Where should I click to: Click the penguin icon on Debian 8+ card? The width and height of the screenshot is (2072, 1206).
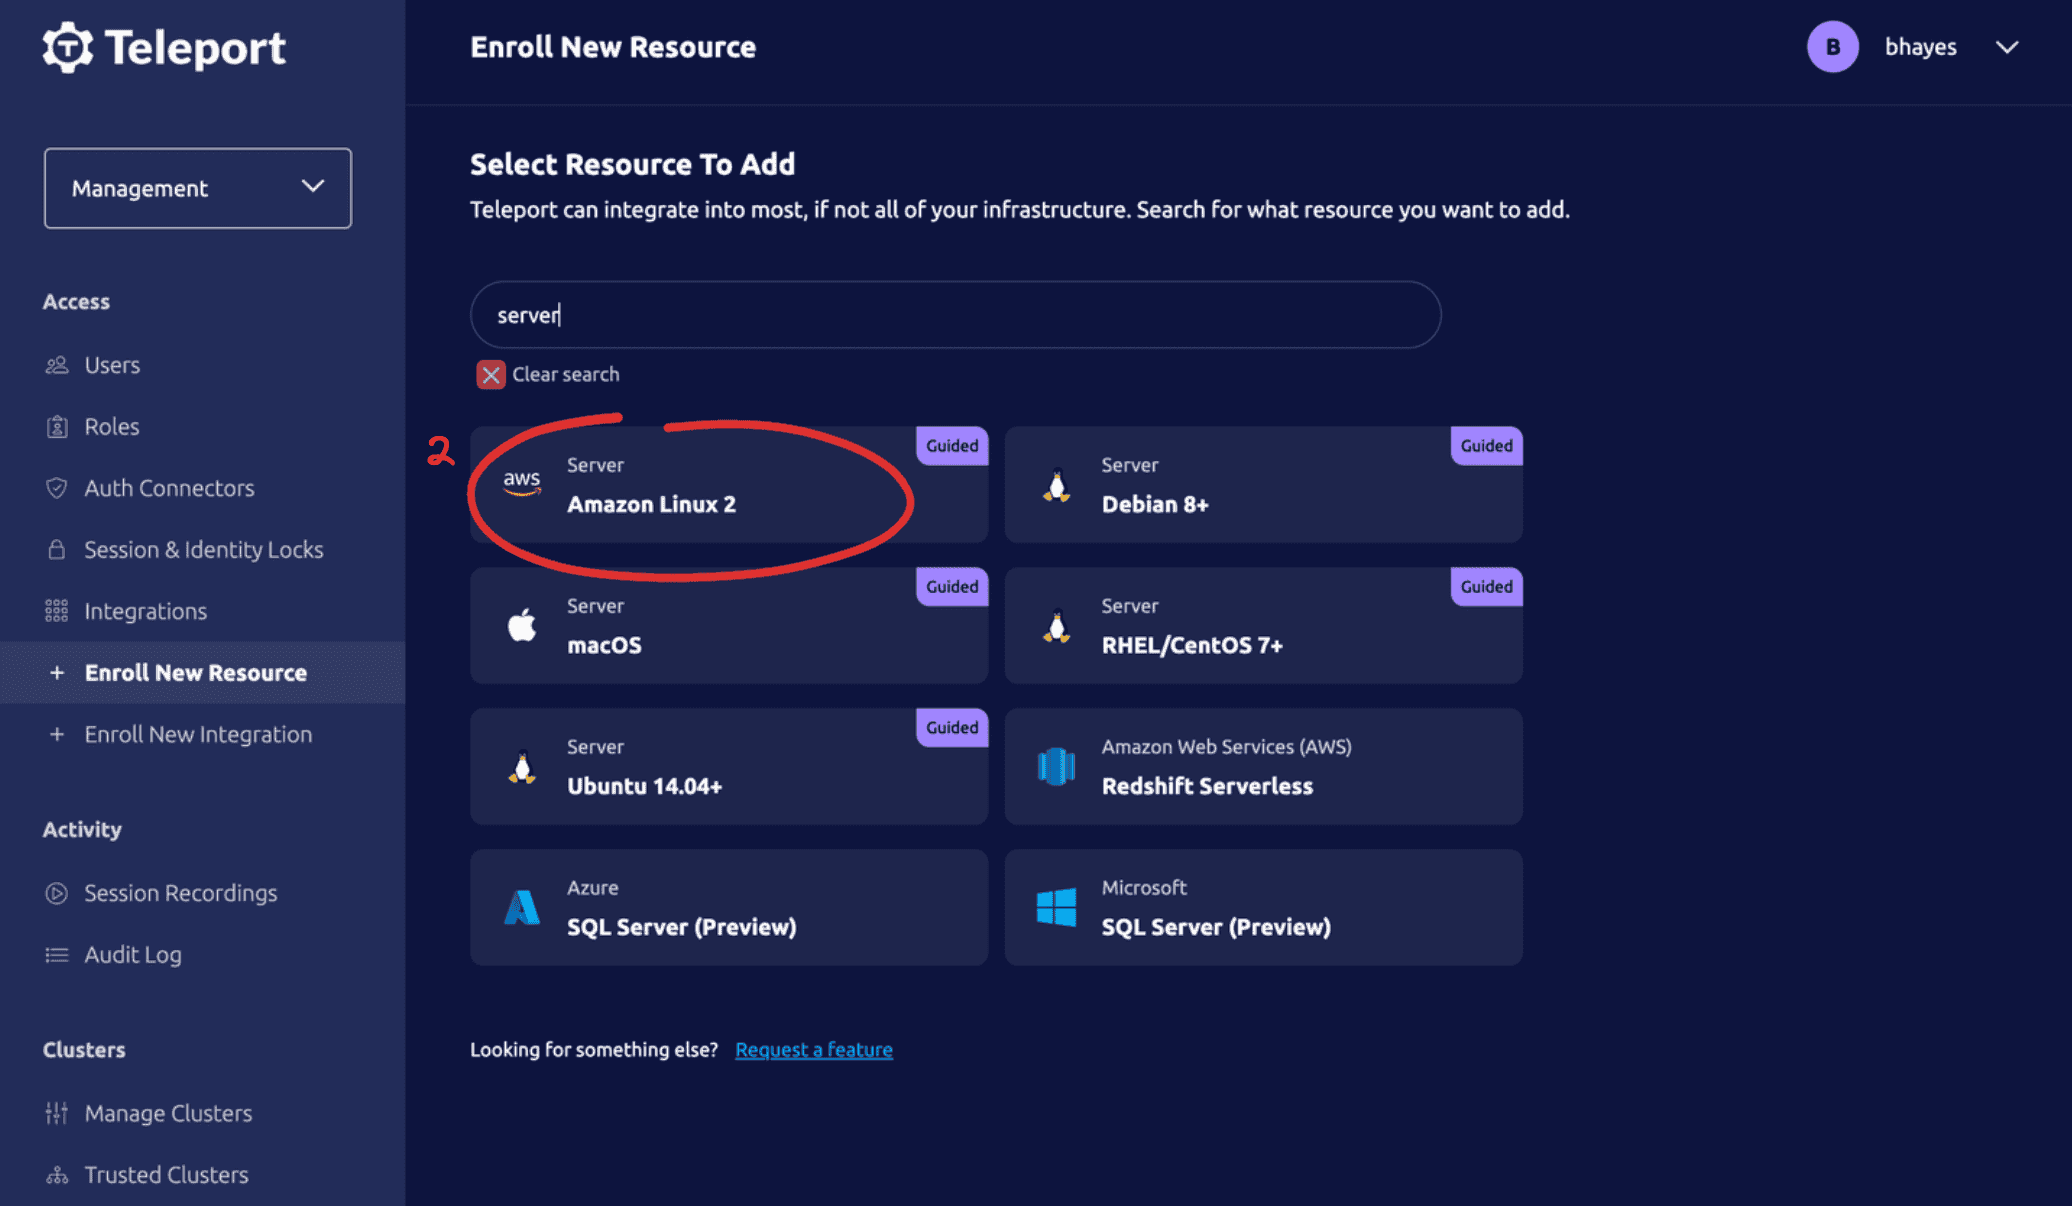click(x=1057, y=486)
